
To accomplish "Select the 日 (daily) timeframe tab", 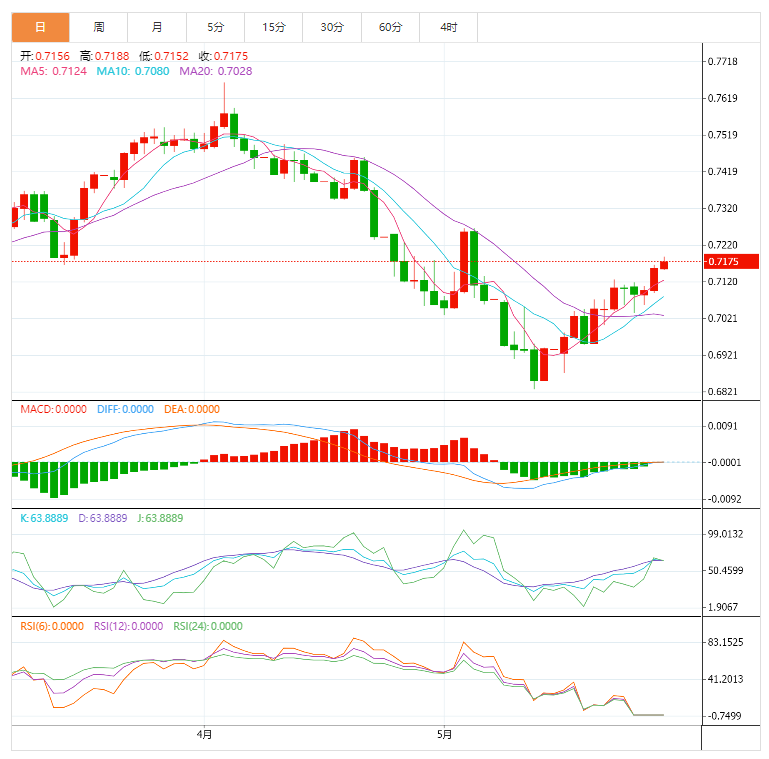I will tap(41, 27).
